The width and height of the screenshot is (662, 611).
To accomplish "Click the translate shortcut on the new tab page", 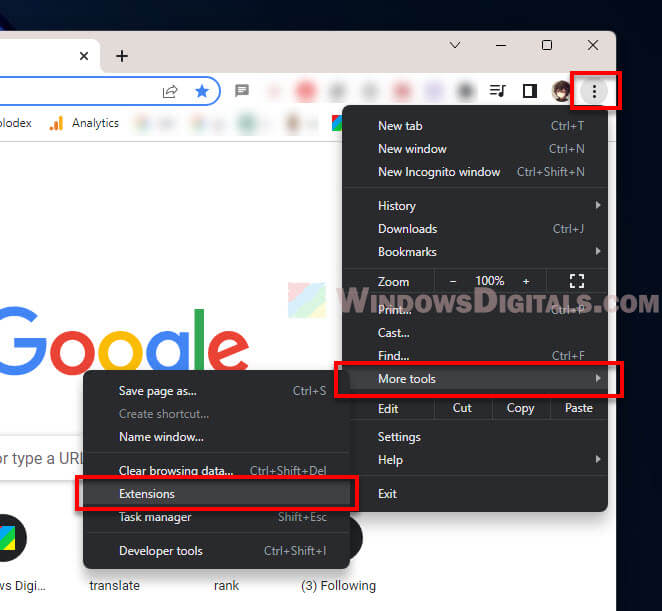I will pos(114,586).
